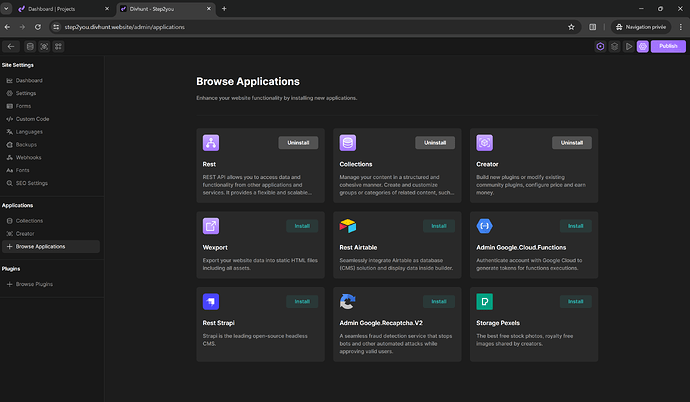Install the Rest Strapi application
The image size is (690, 402).
point(302,301)
